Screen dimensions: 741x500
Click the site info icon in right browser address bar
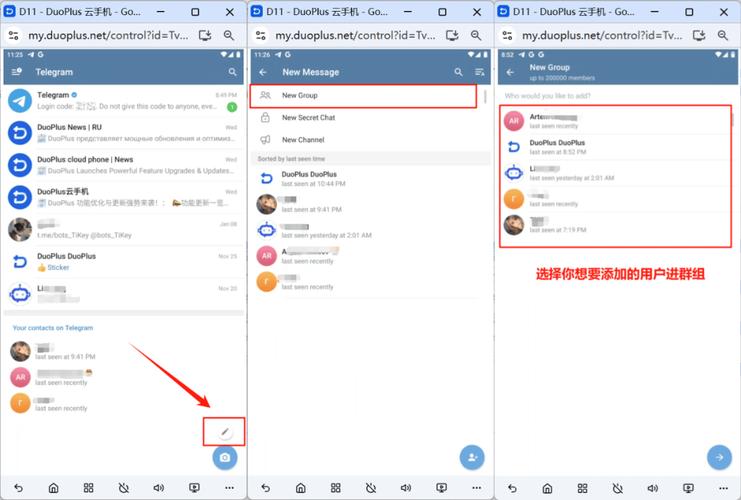[x=507, y=35]
